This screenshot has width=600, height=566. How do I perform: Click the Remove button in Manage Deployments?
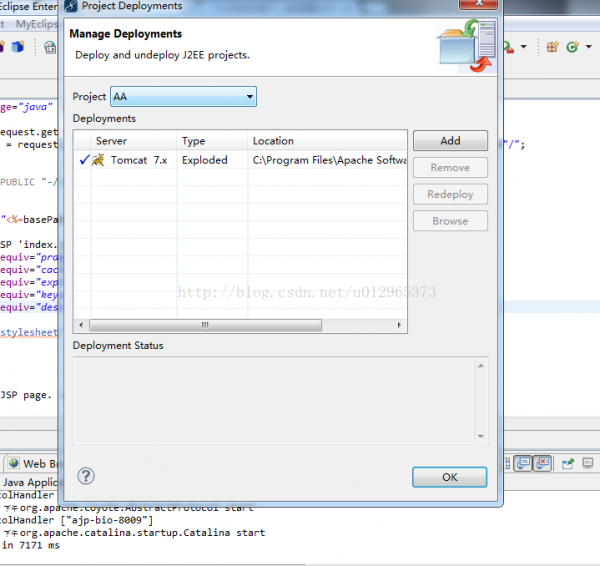450,168
